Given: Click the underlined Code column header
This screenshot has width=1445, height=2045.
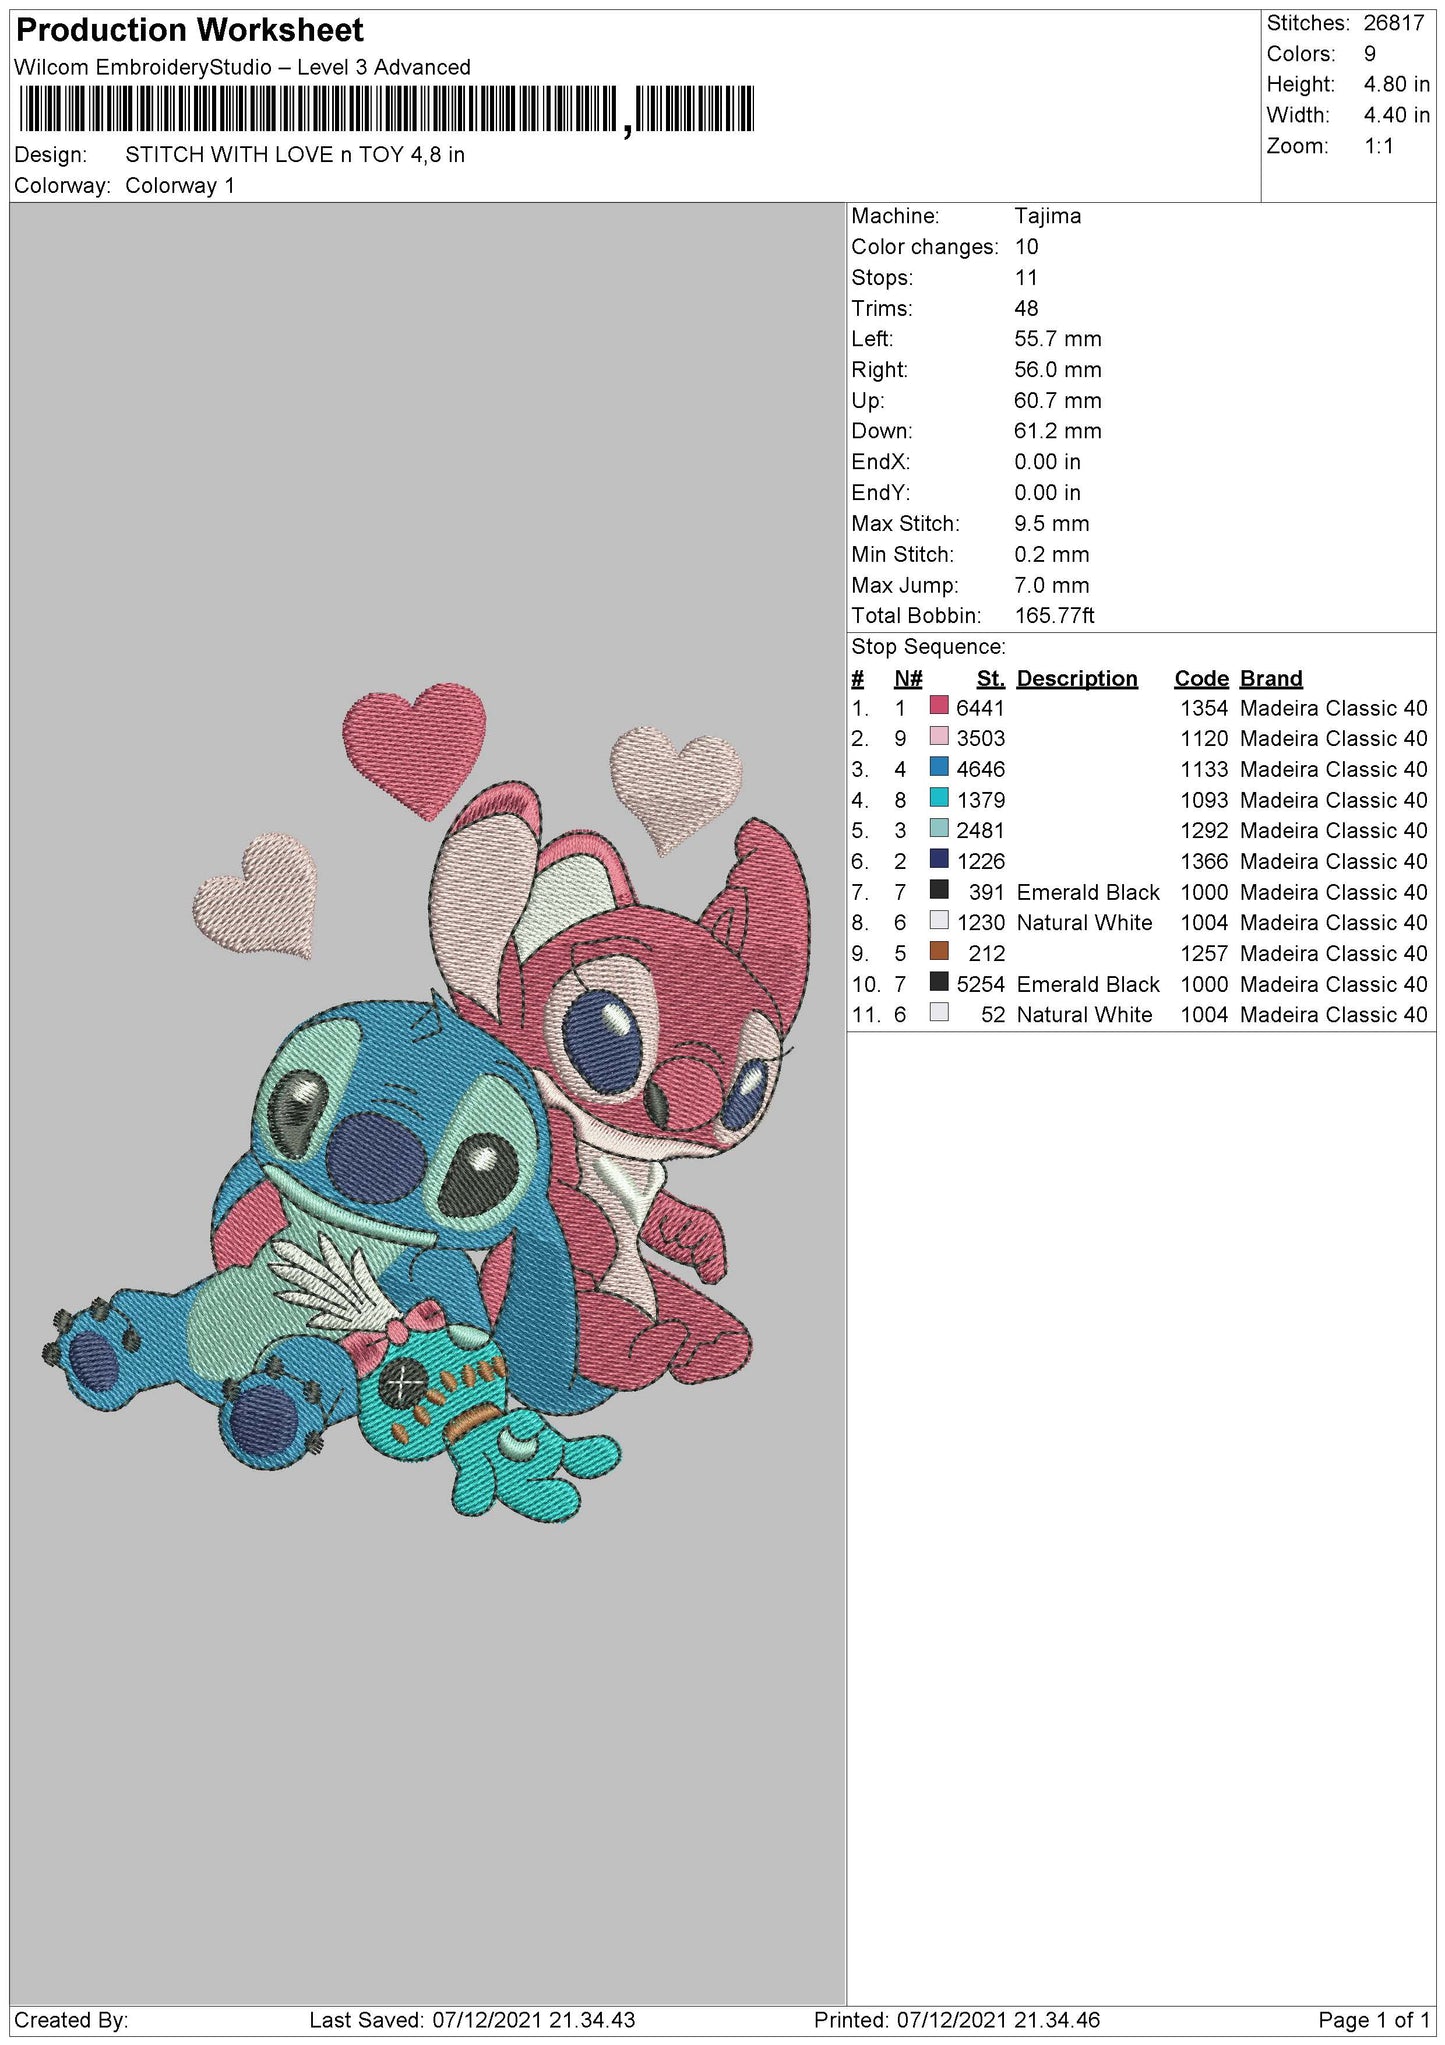Looking at the screenshot, I should 1201,679.
